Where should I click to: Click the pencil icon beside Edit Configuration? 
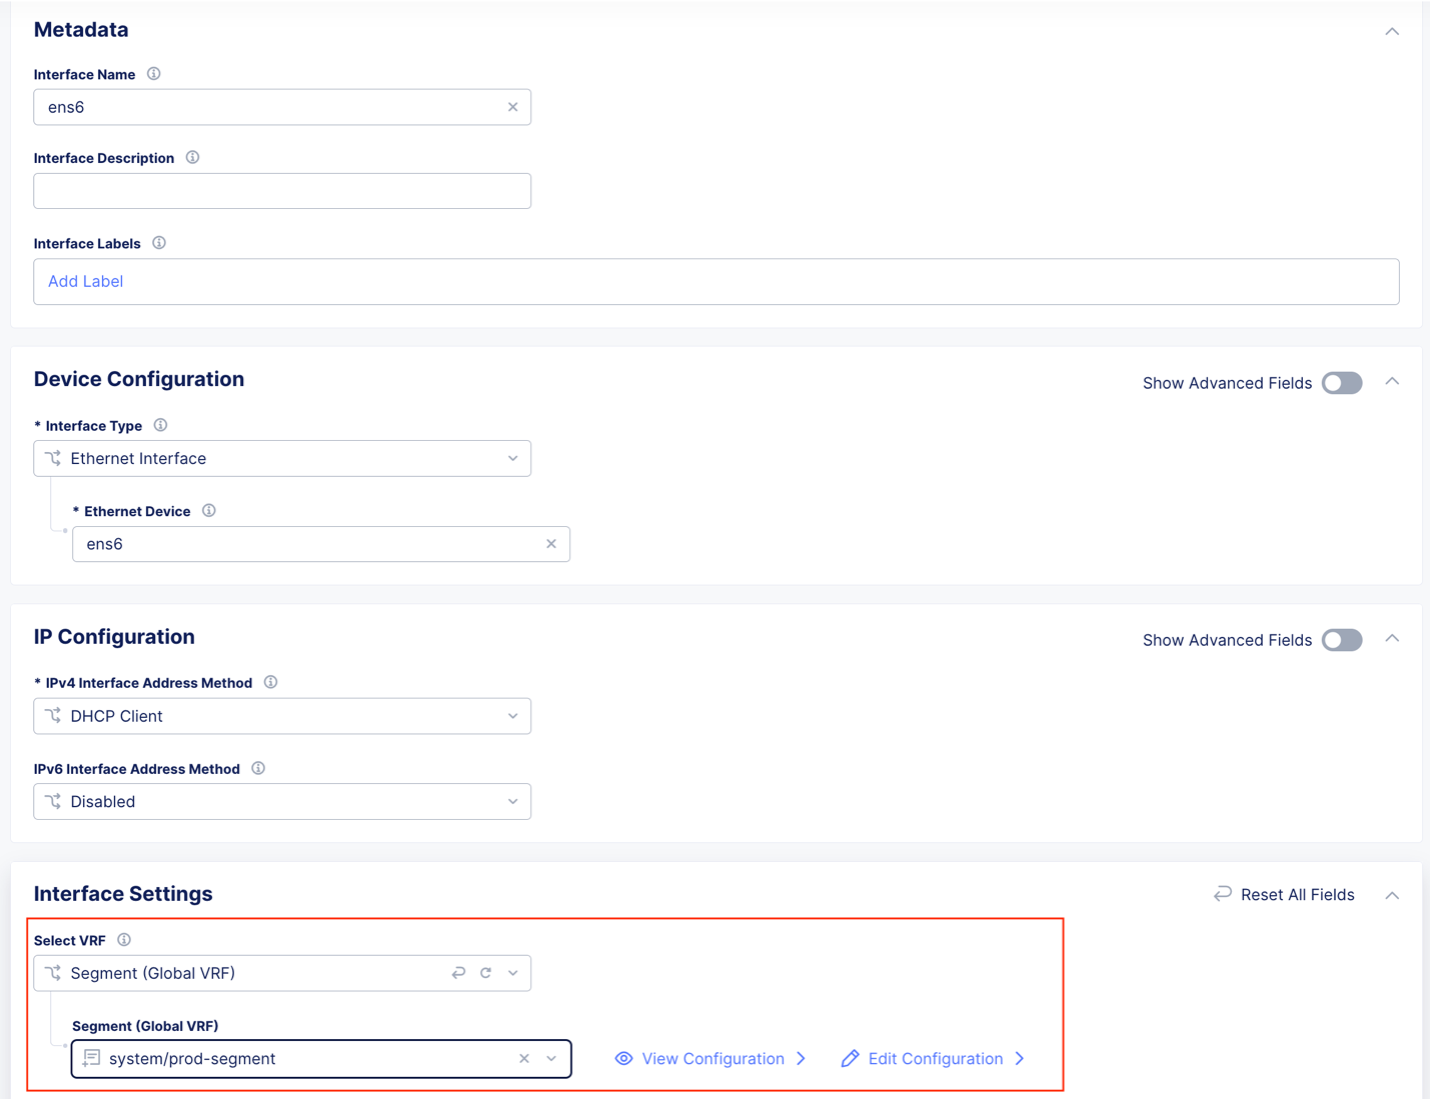coord(850,1058)
